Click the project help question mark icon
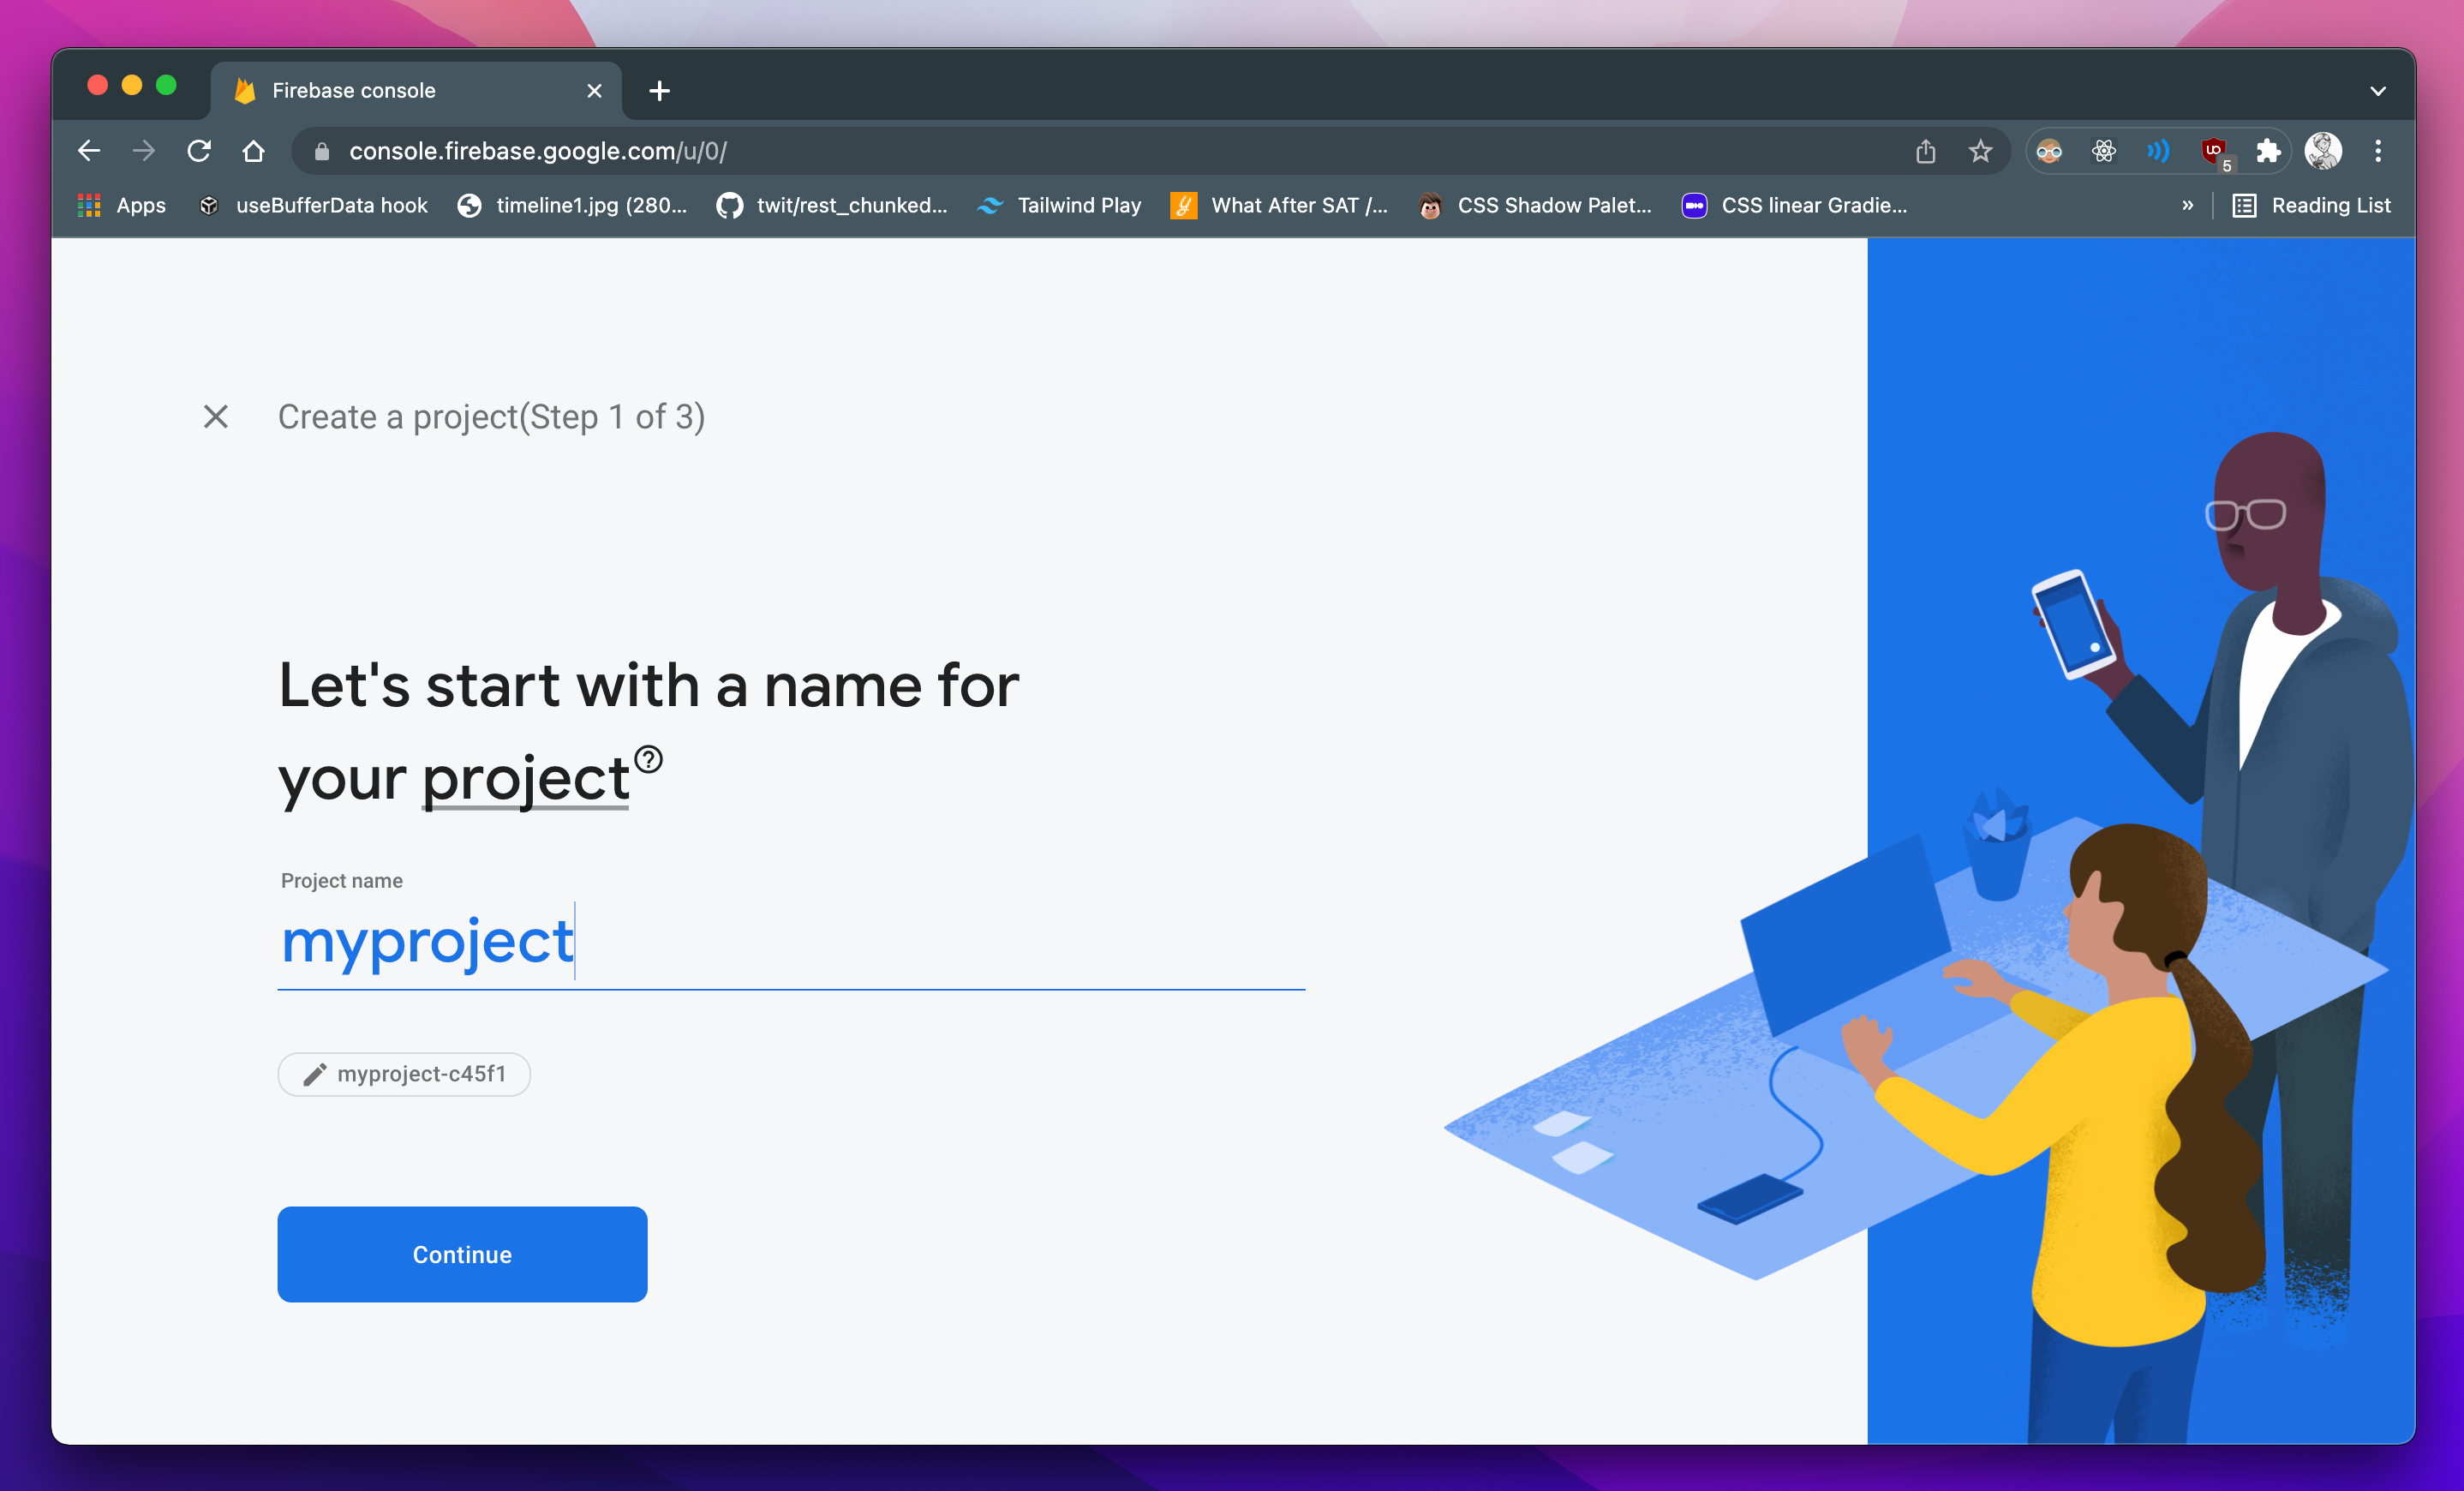 (x=648, y=759)
